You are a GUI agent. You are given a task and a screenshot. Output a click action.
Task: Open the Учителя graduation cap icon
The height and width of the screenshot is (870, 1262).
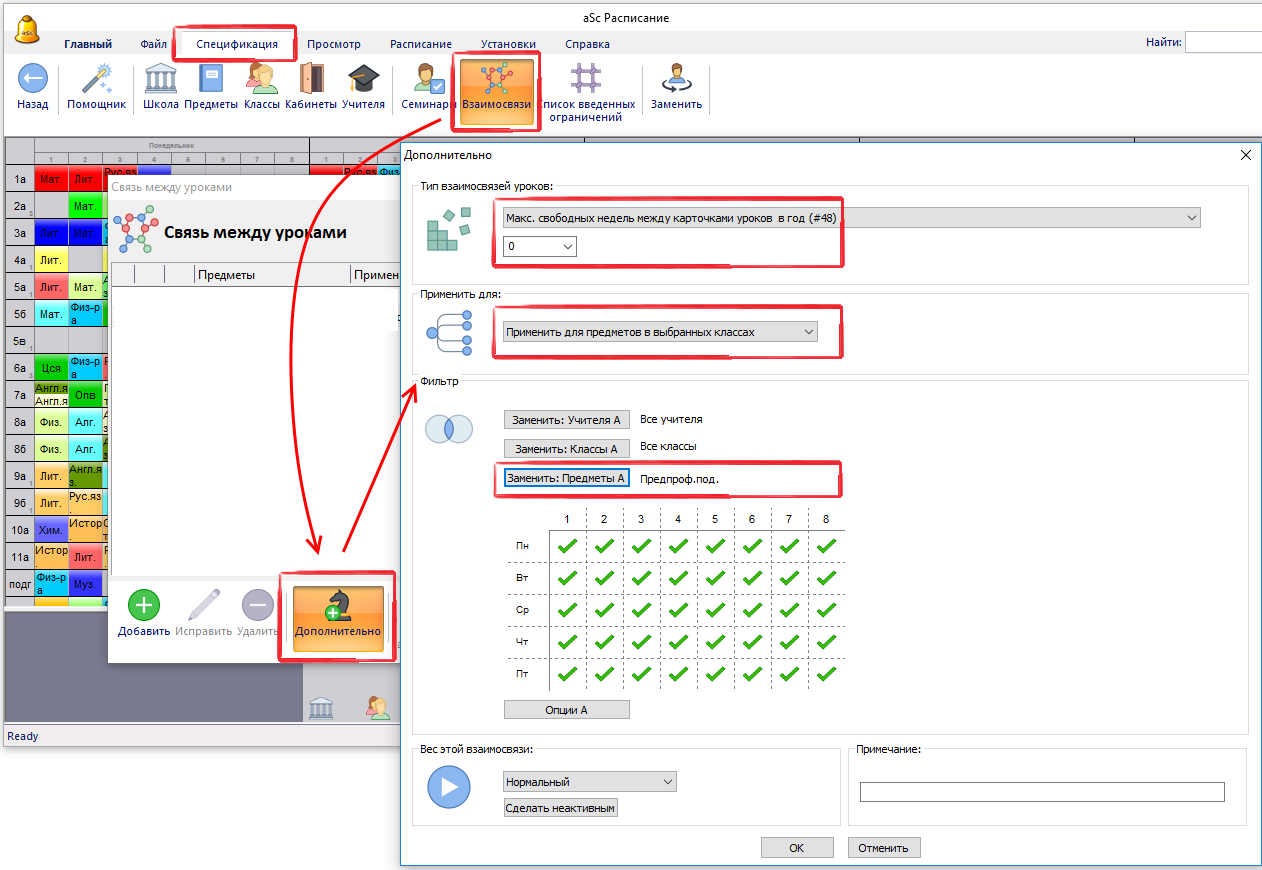pos(363,80)
